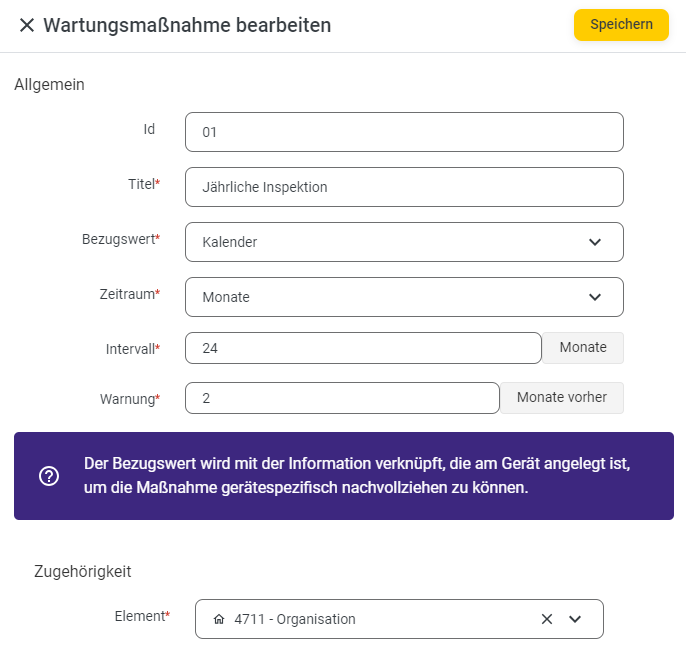
Task: Clear the Element selection with the X
Action: coord(547,619)
